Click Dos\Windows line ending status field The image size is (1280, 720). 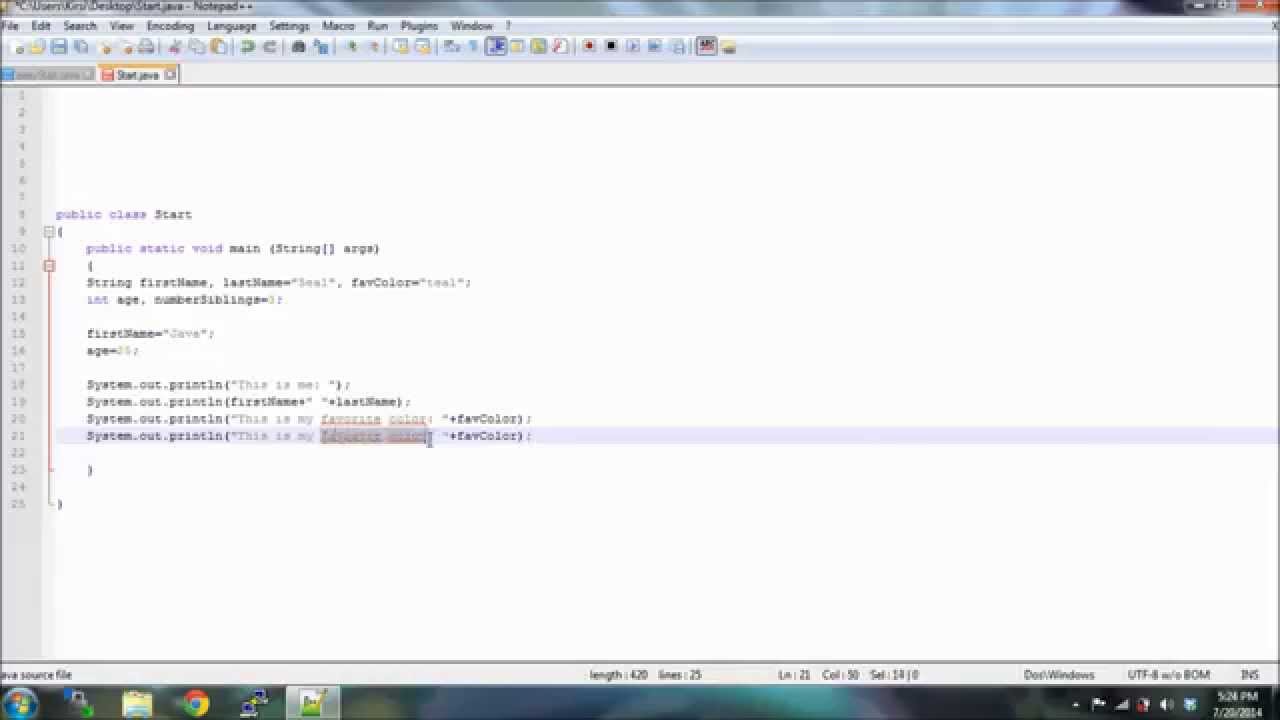coord(1059,675)
